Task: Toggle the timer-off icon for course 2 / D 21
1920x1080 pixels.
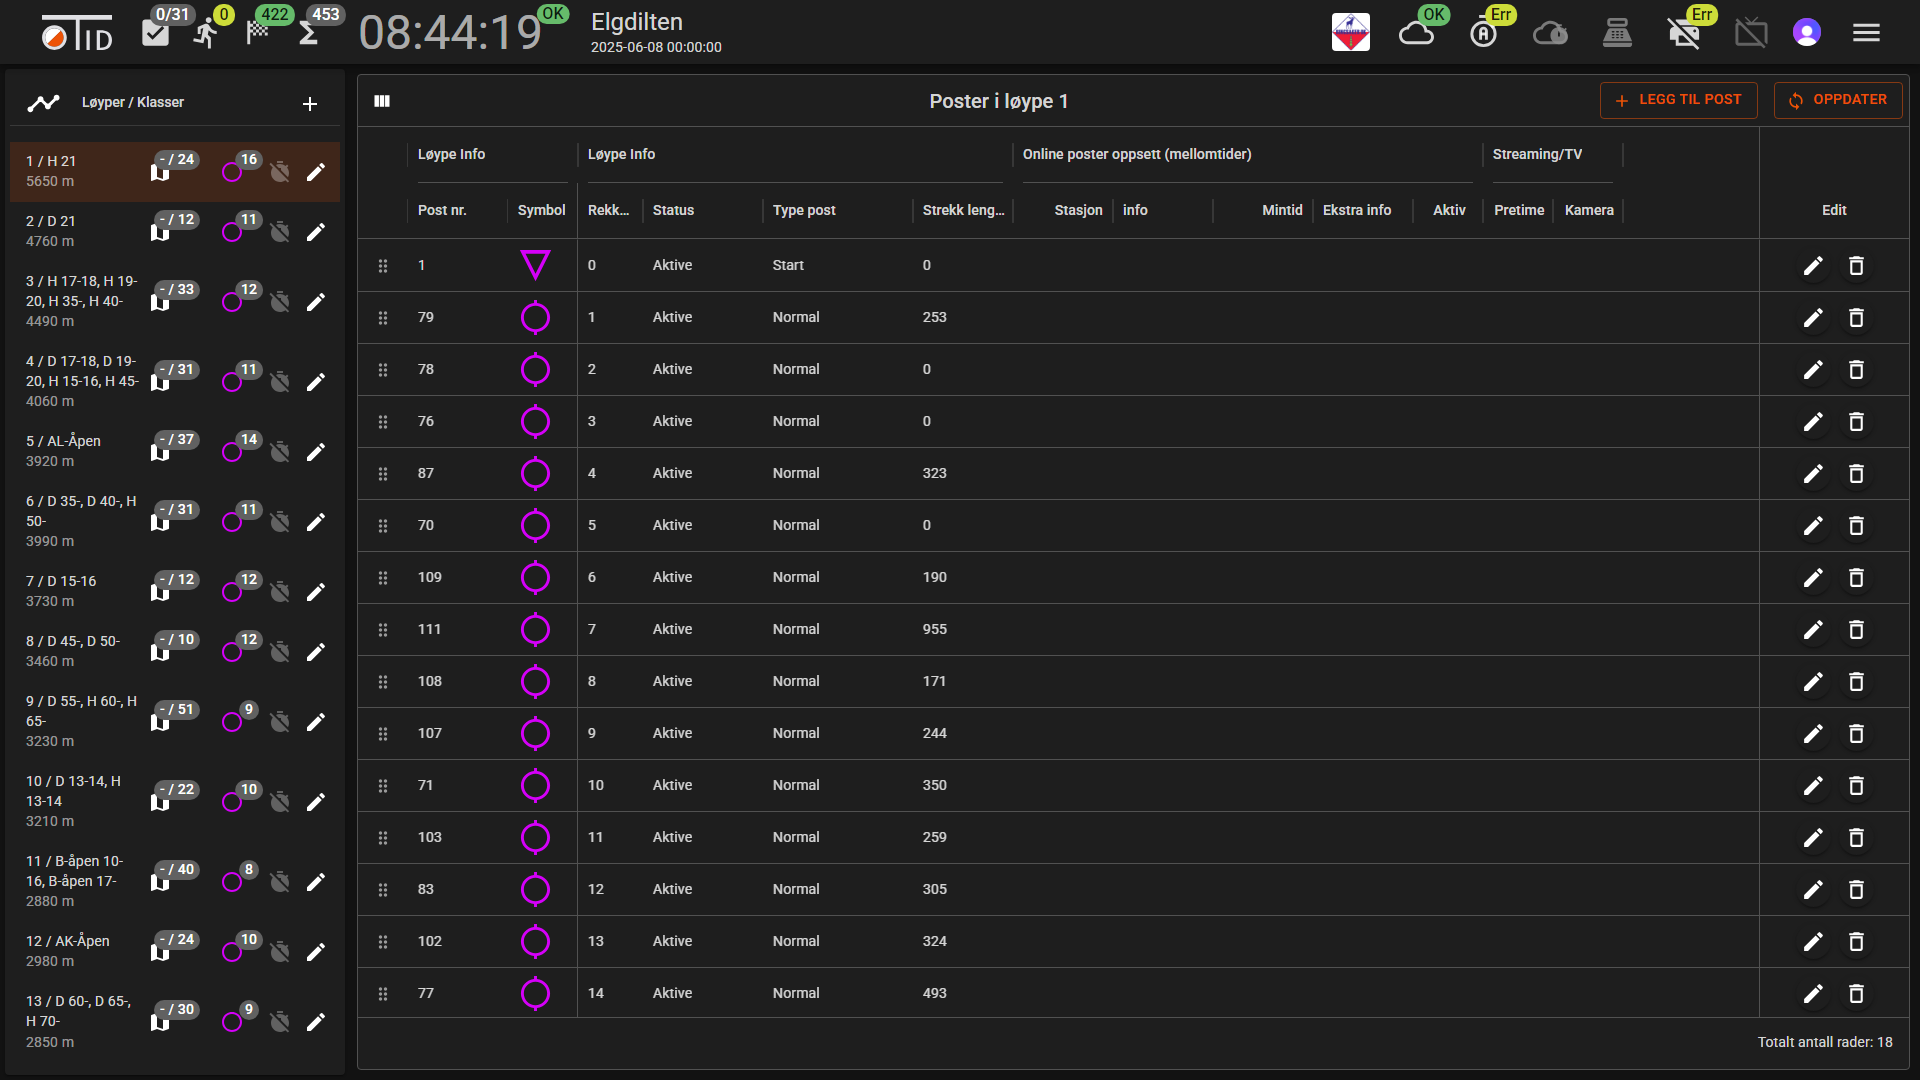Action: point(280,232)
